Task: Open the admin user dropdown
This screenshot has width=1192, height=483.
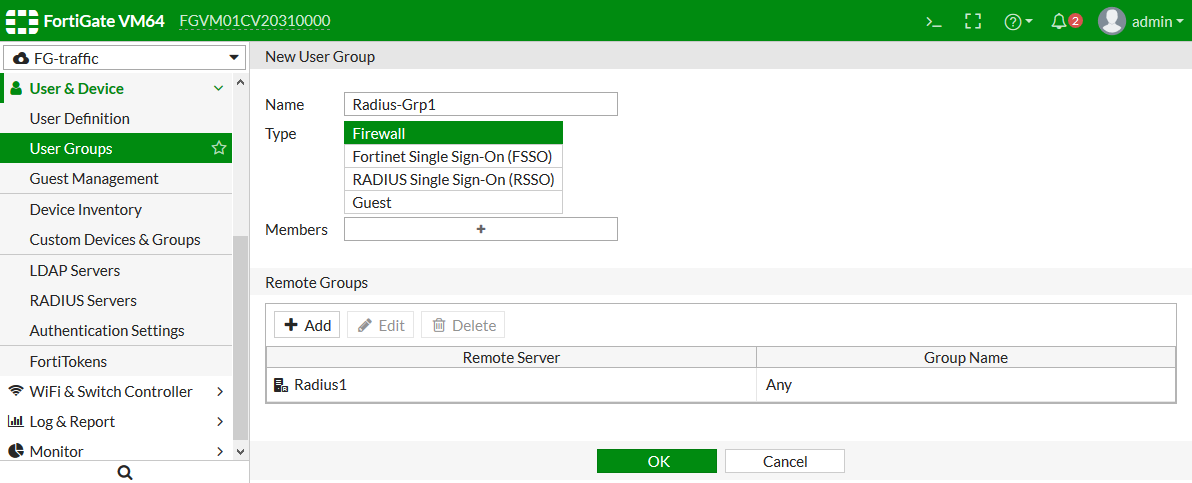Action: click(x=1139, y=21)
